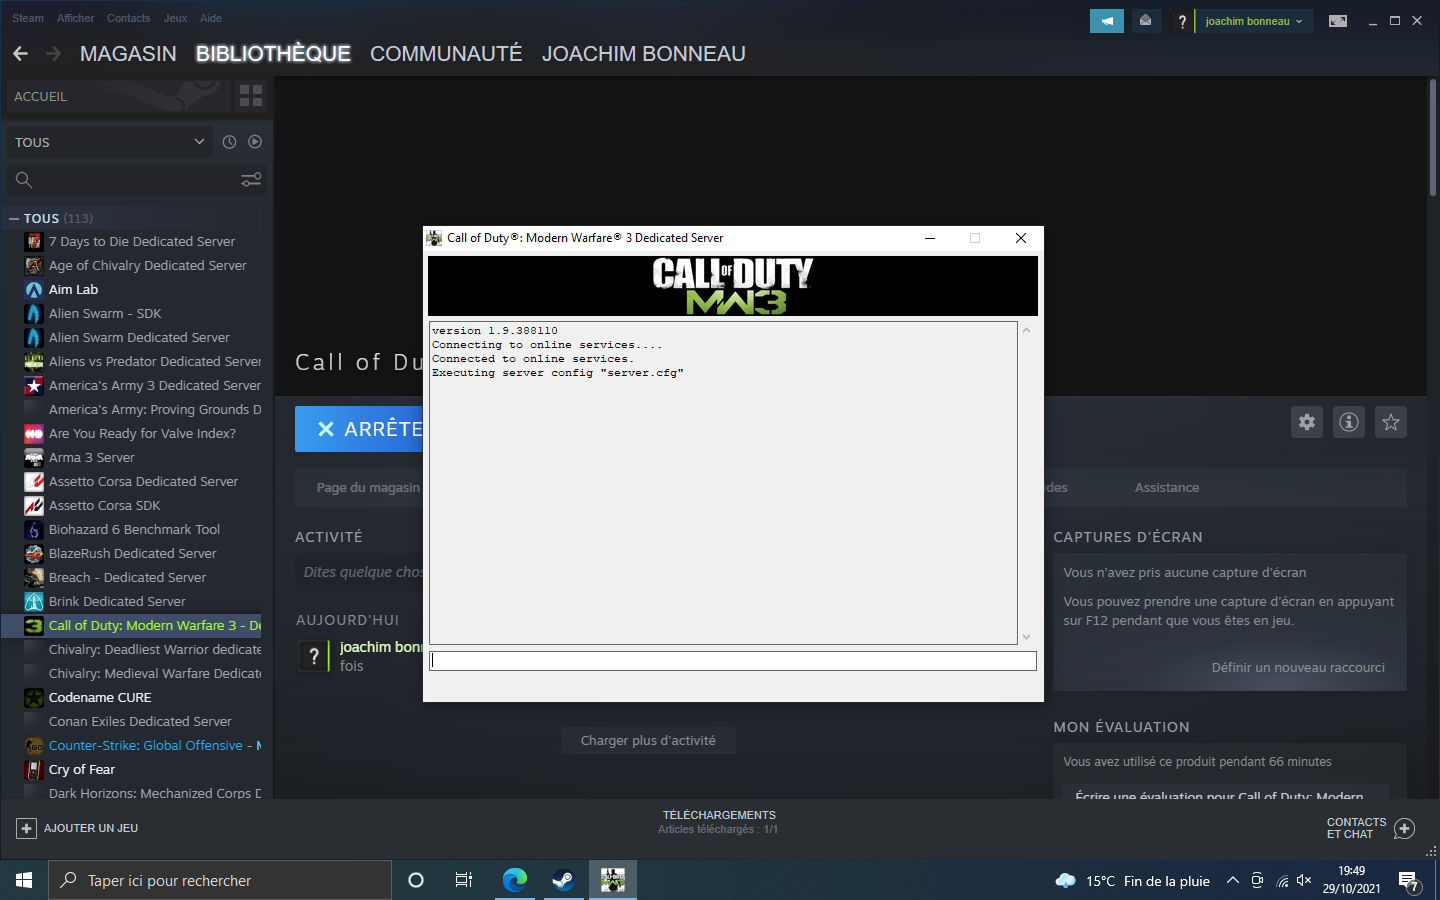Screen dimensions: 1440x900
Task: Add game to favorites with star icon
Action: [x=1391, y=422]
